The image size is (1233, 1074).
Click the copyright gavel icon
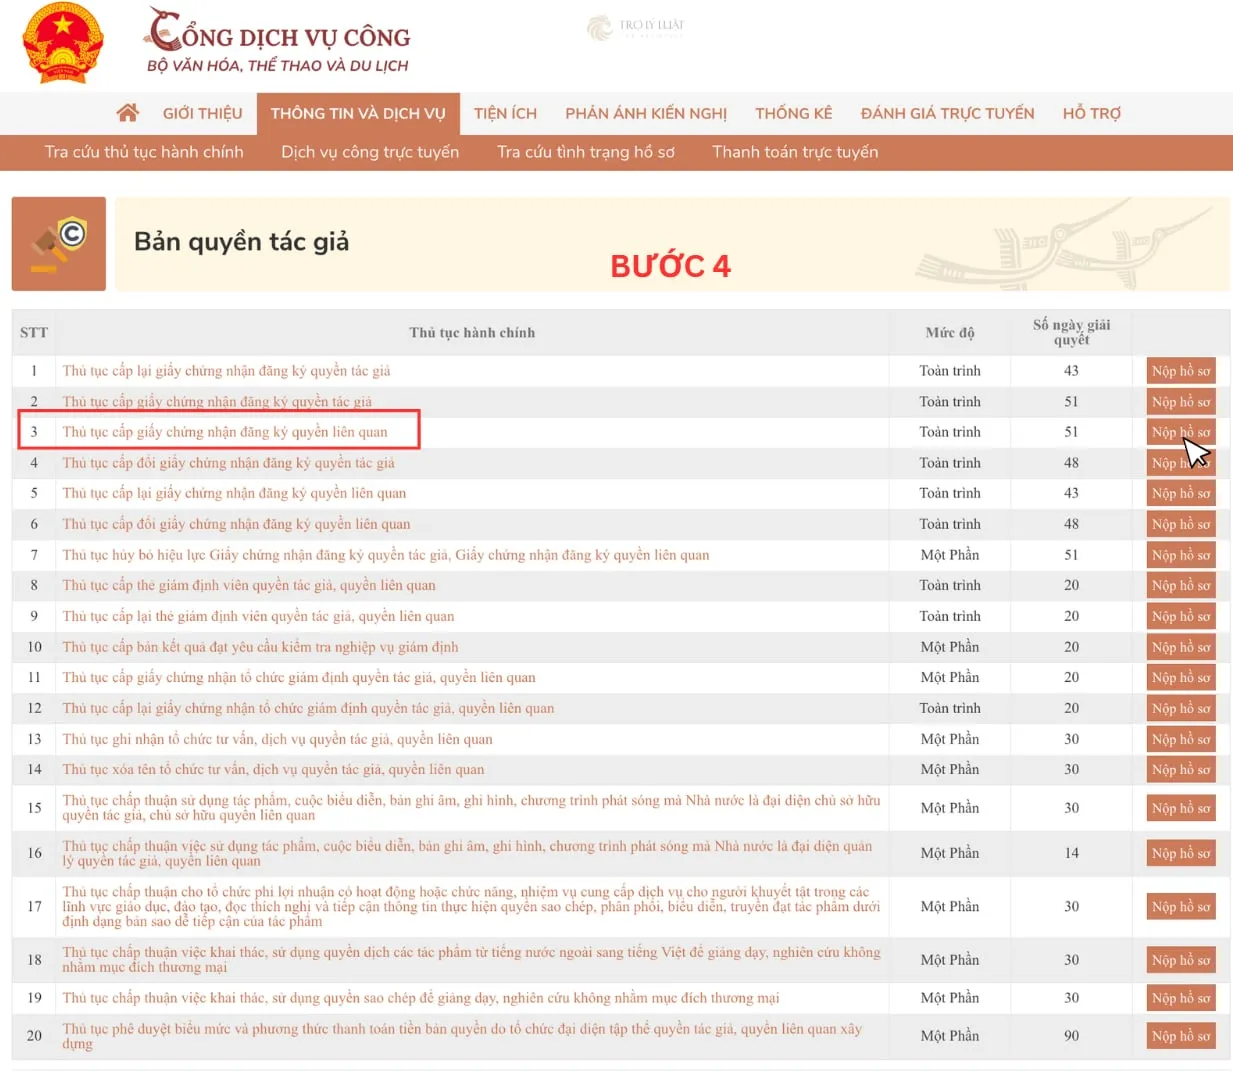(59, 244)
